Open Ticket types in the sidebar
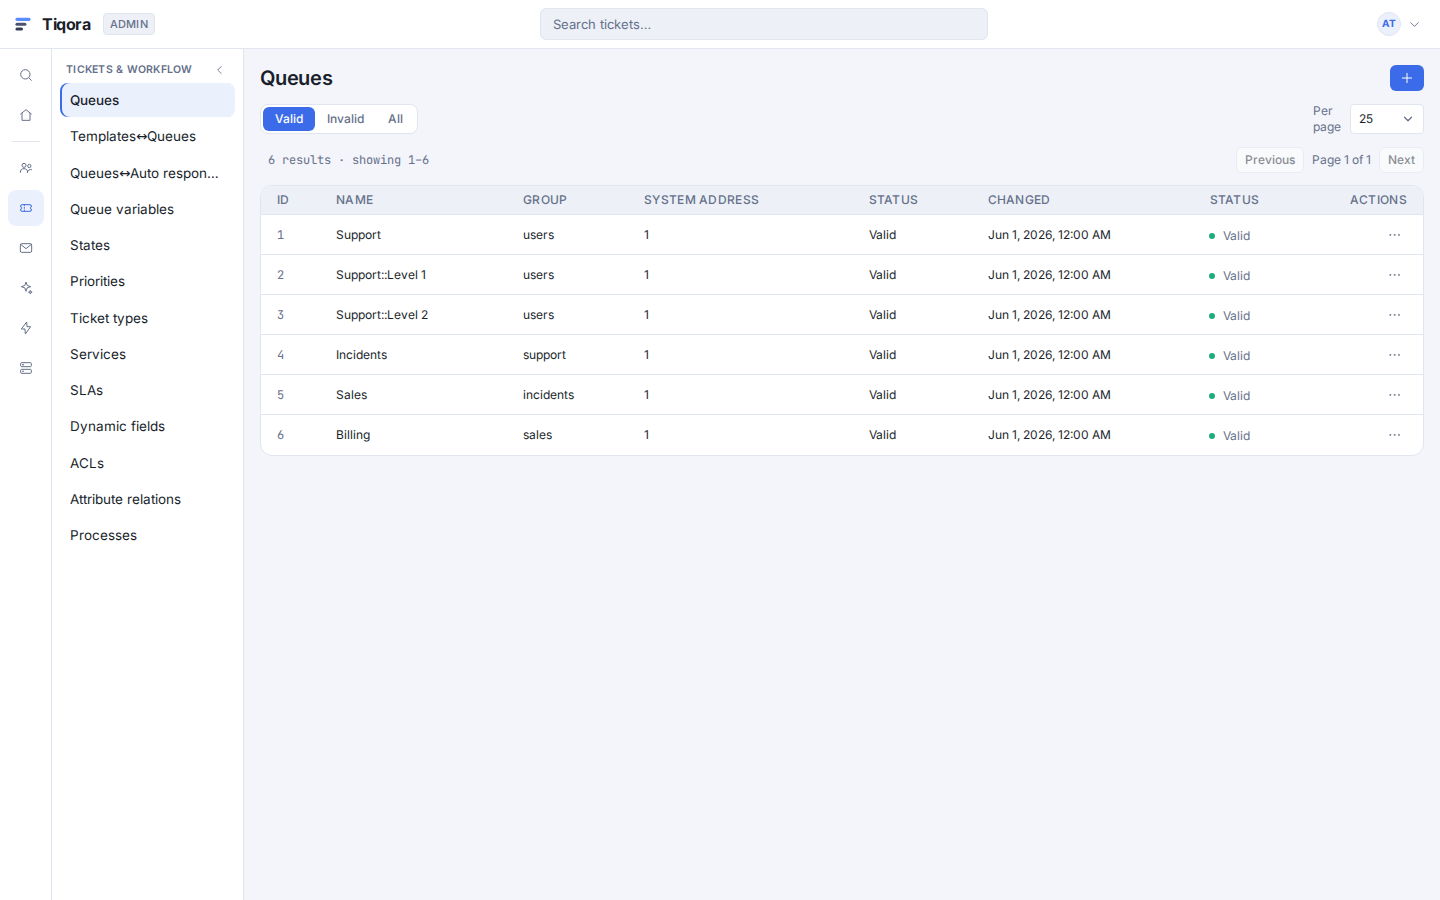Viewport: 1440px width, 900px height. click(147, 318)
